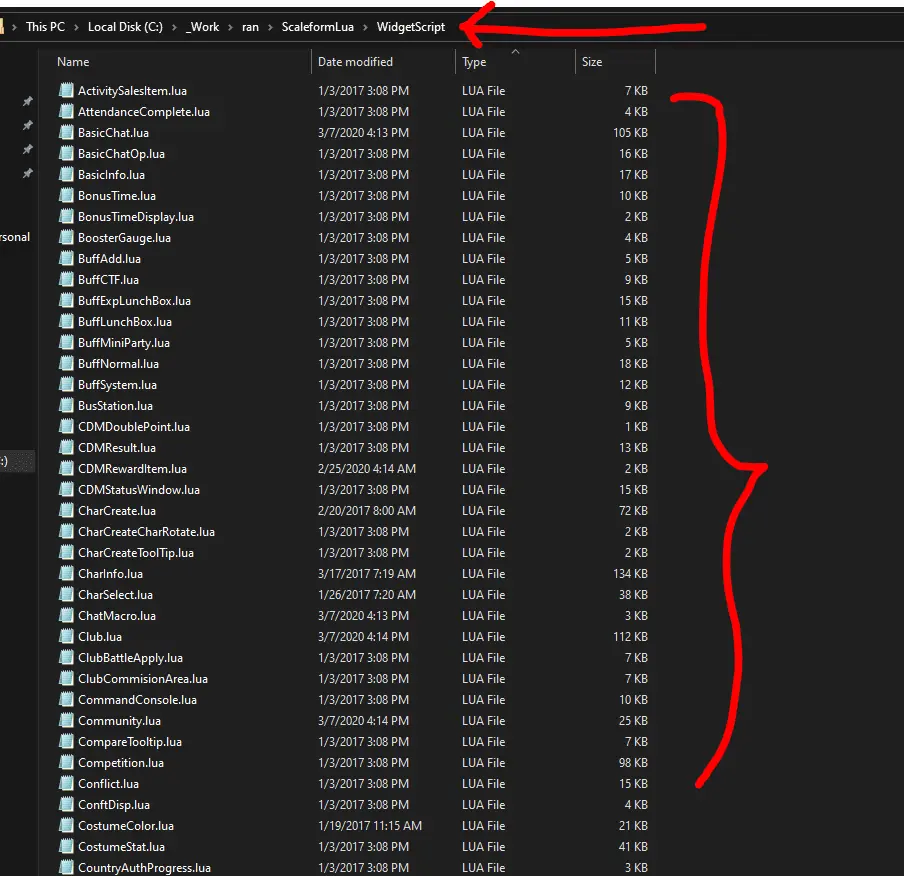Select the BuffSystem.lua file name
Image resolution: width=904 pixels, height=876 pixels.
coord(118,385)
